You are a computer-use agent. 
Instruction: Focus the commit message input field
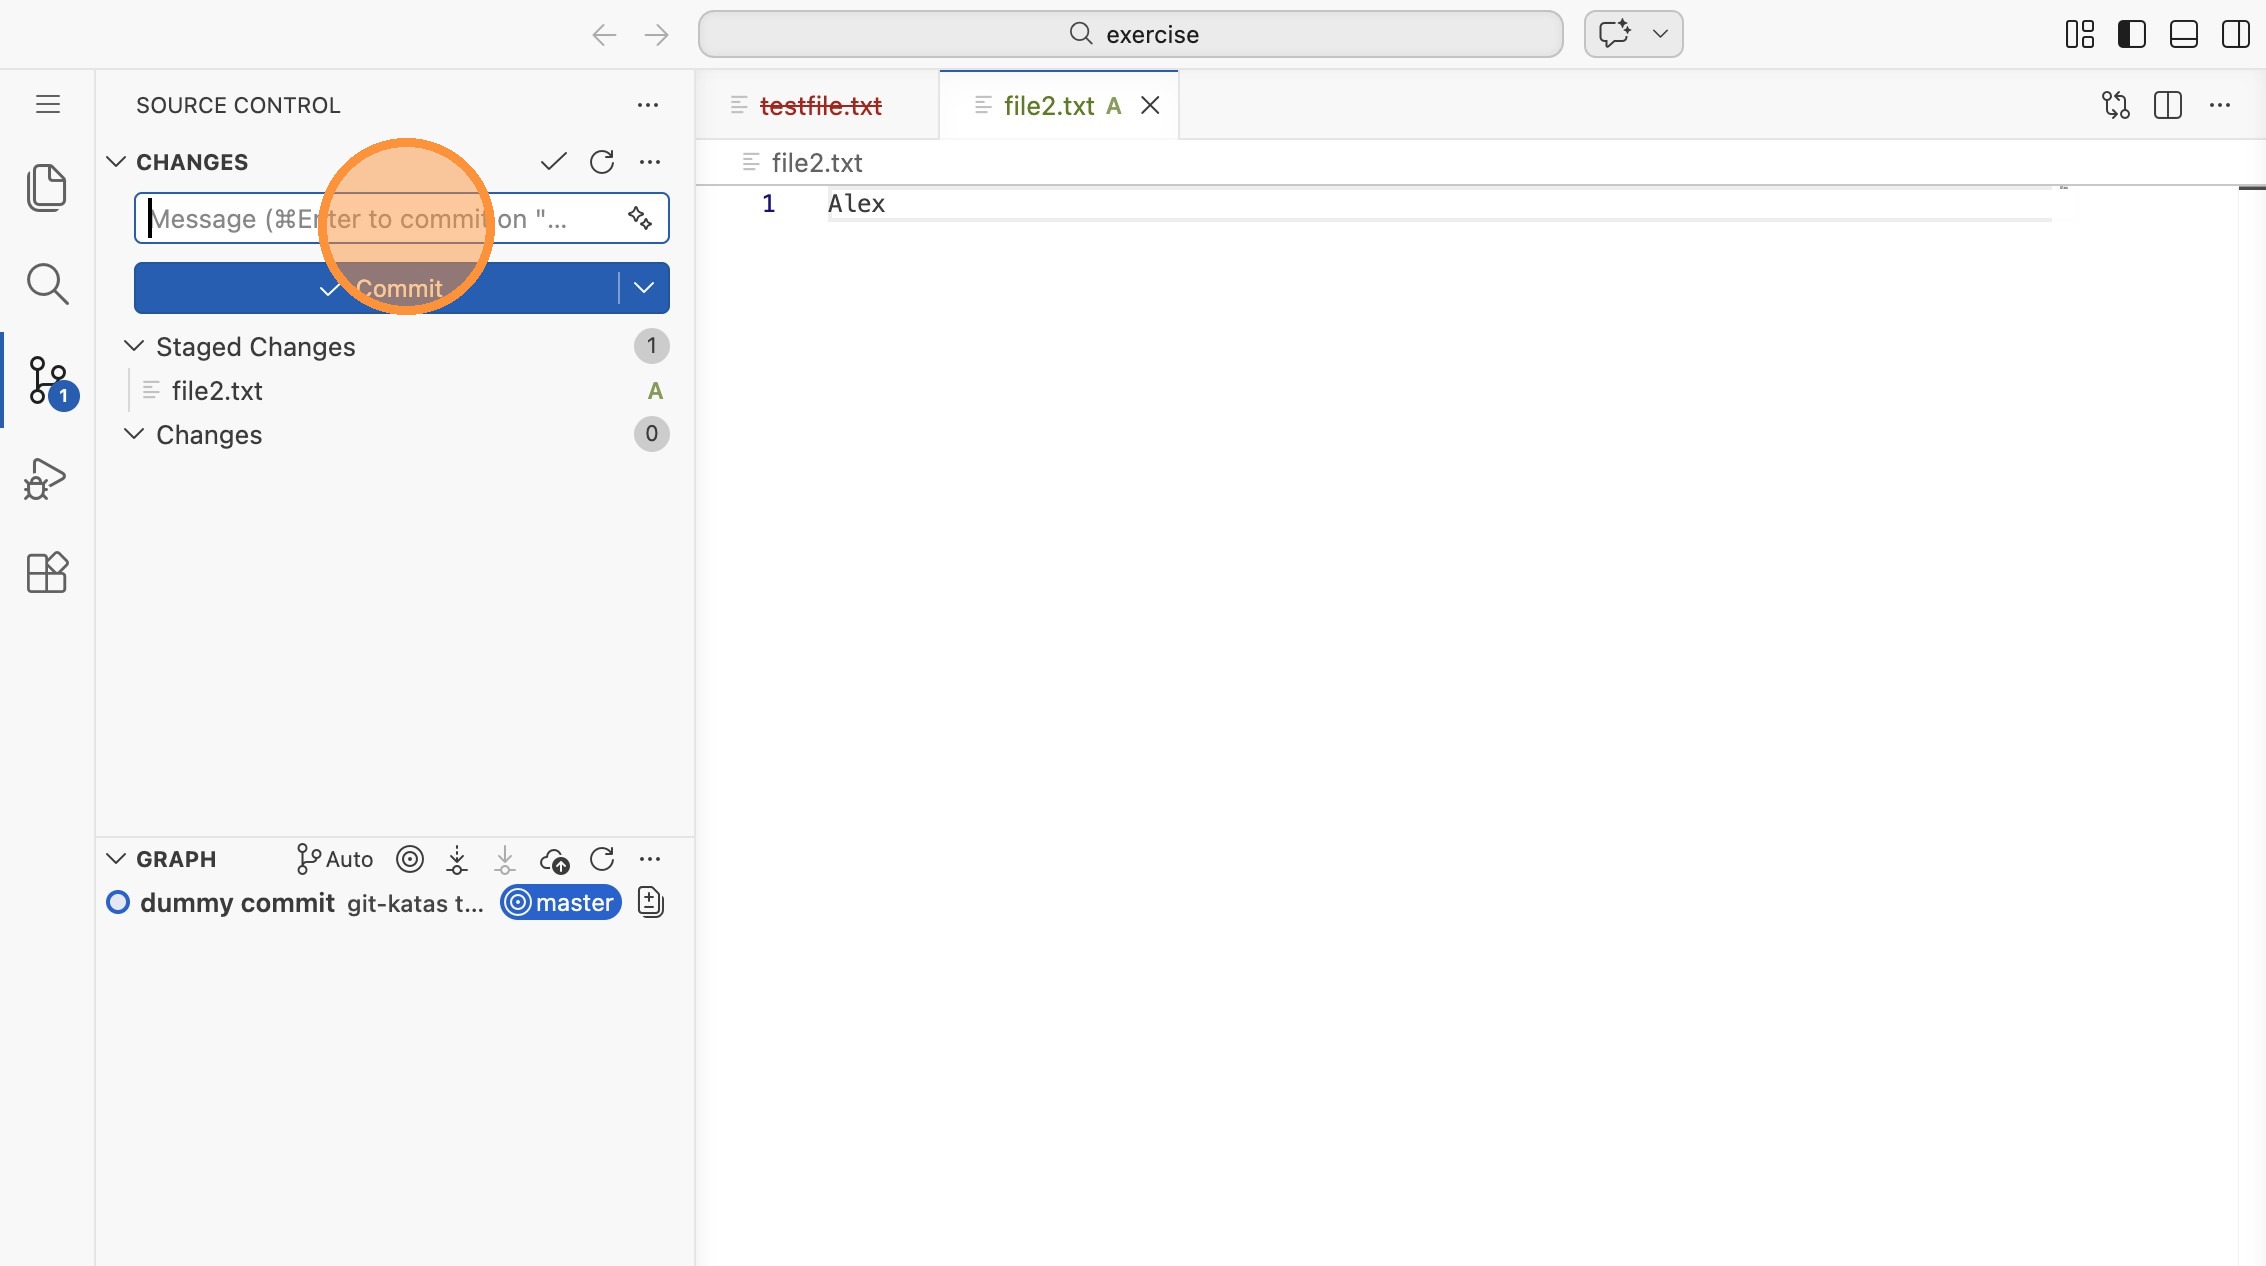(250, 218)
